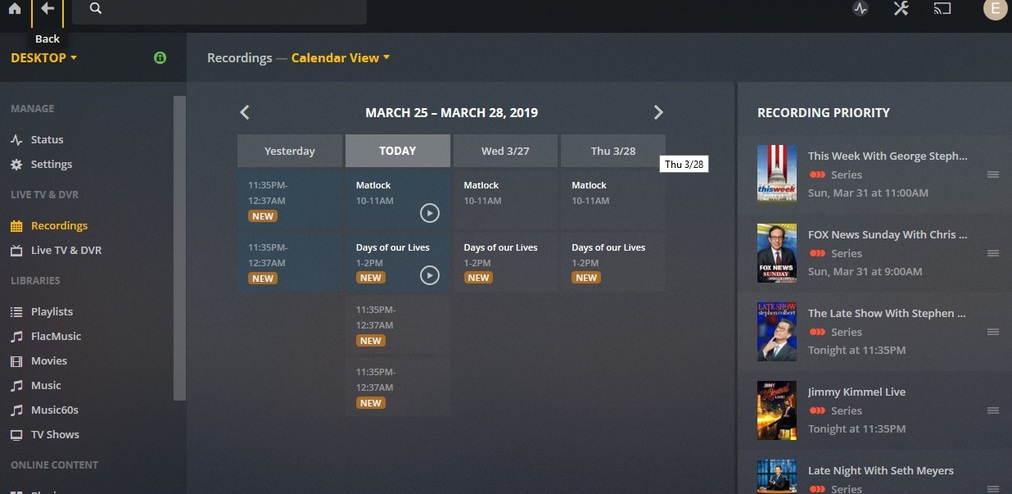This screenshot has width=1012, height=494.
Task: Open Thu 3/28 Matlock 10-11AM entry
Action: (x=613, y=200)
